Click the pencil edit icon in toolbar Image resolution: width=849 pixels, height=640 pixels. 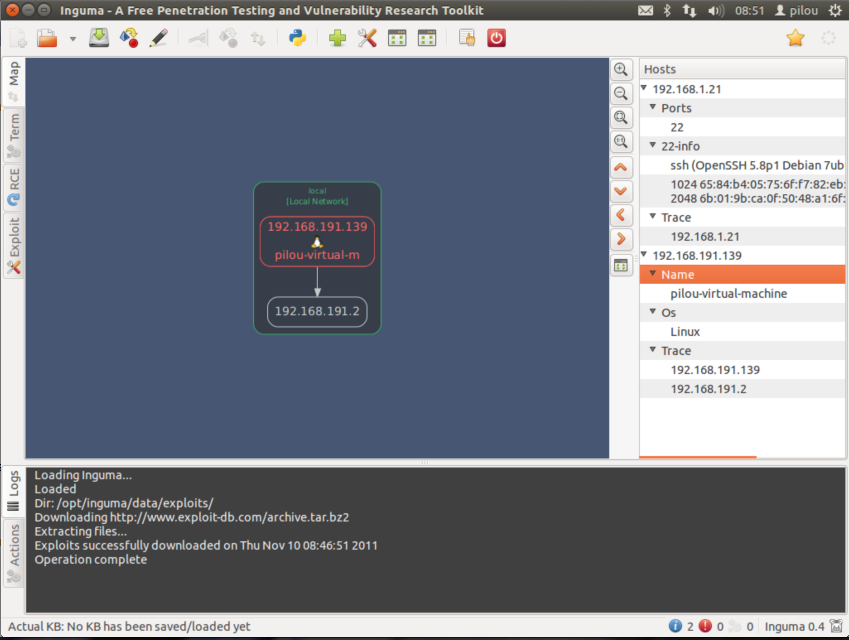(158, 38)
